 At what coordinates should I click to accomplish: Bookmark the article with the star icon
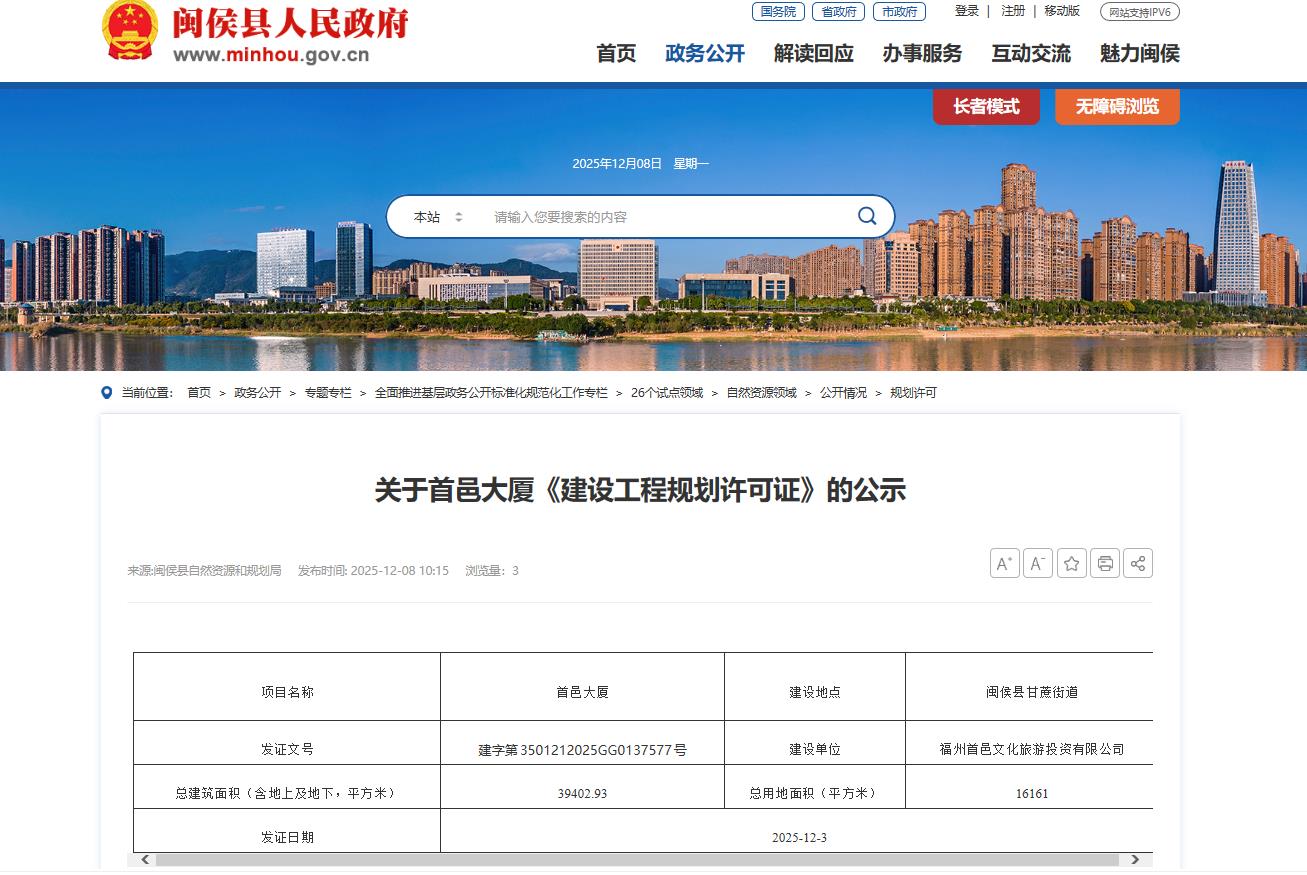(x=1071, y=564)
